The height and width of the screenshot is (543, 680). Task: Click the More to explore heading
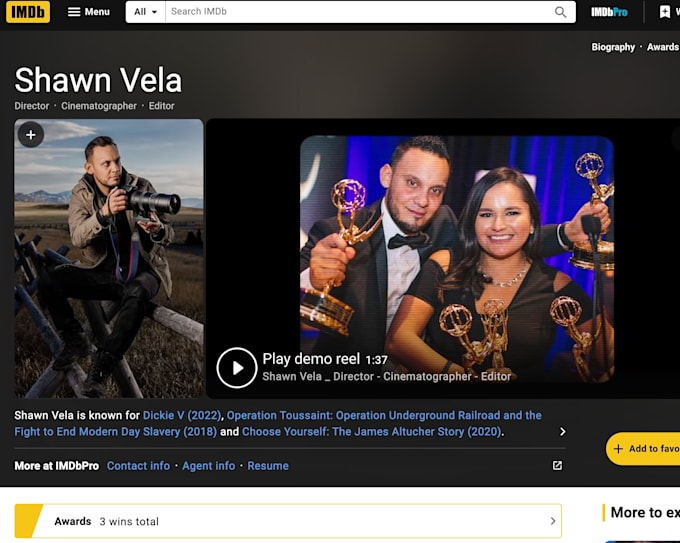(x=645, y=512)
